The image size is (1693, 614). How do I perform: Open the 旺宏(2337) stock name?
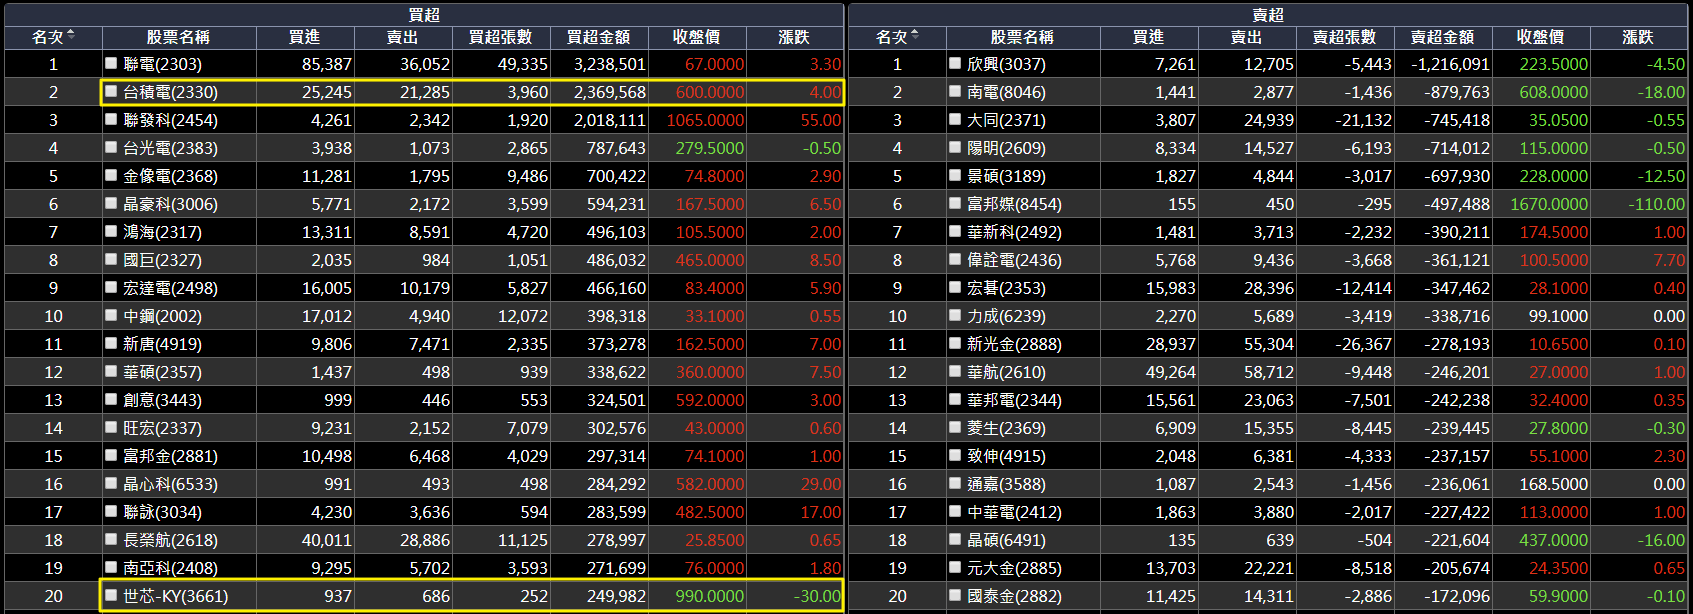click(162, 428)
